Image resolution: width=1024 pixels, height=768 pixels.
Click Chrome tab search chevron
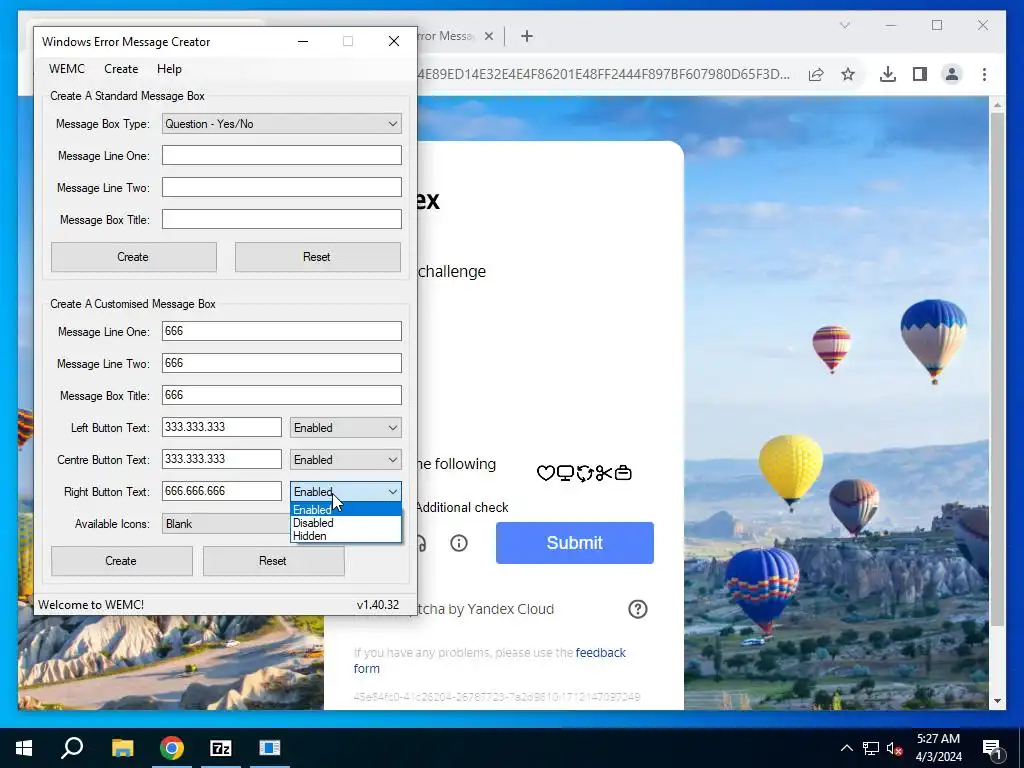(x=844, y=25)
